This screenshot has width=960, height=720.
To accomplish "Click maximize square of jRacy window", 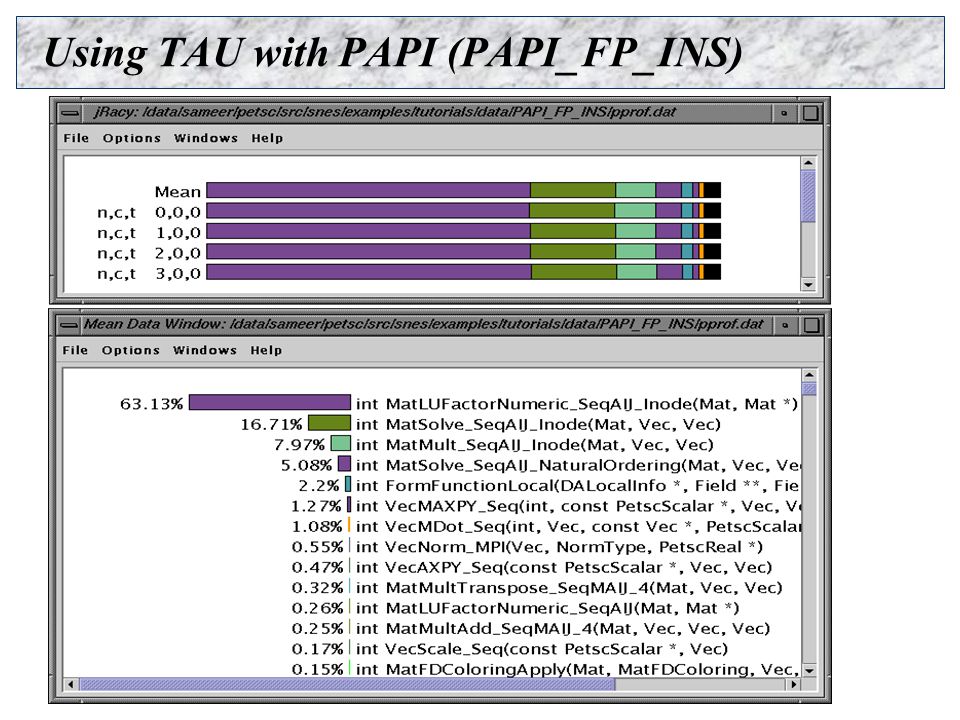I will point(811,113).
